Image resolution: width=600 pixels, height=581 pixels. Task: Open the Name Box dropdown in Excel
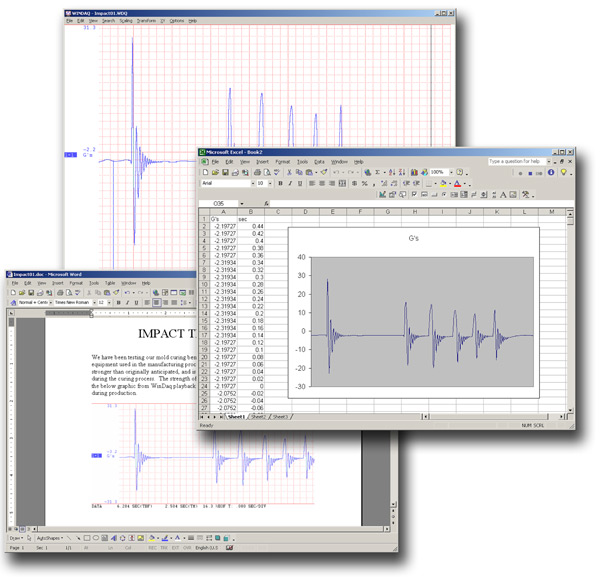[241, 203]
